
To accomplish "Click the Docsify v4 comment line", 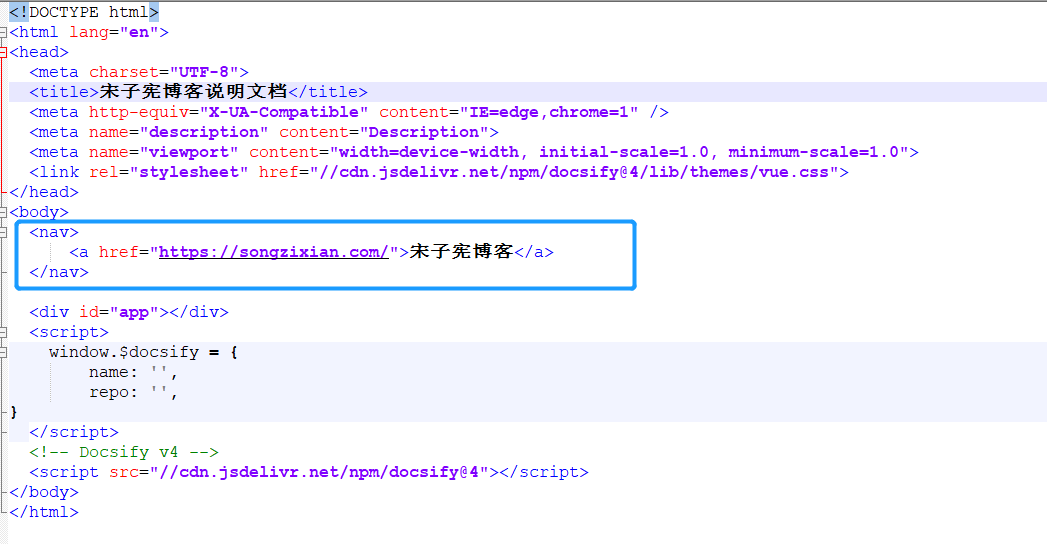I will point(124,453).
